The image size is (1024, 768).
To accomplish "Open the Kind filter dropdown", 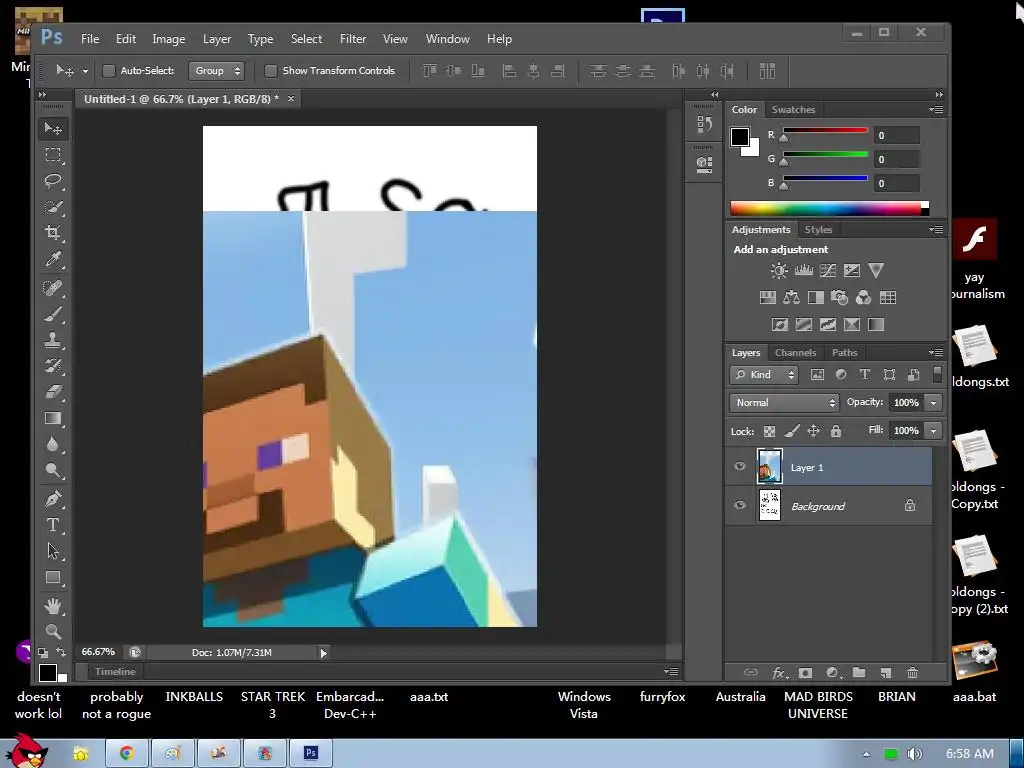I will (x=765, y=374).
